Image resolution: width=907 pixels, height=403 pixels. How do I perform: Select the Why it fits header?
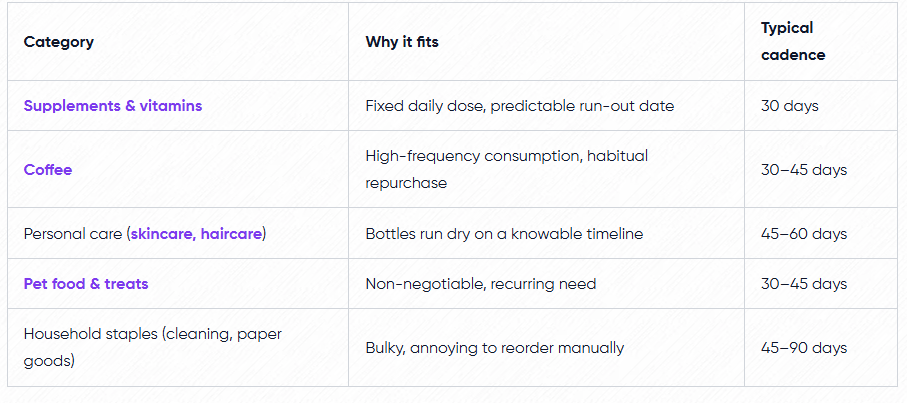(x=402, y=42)
